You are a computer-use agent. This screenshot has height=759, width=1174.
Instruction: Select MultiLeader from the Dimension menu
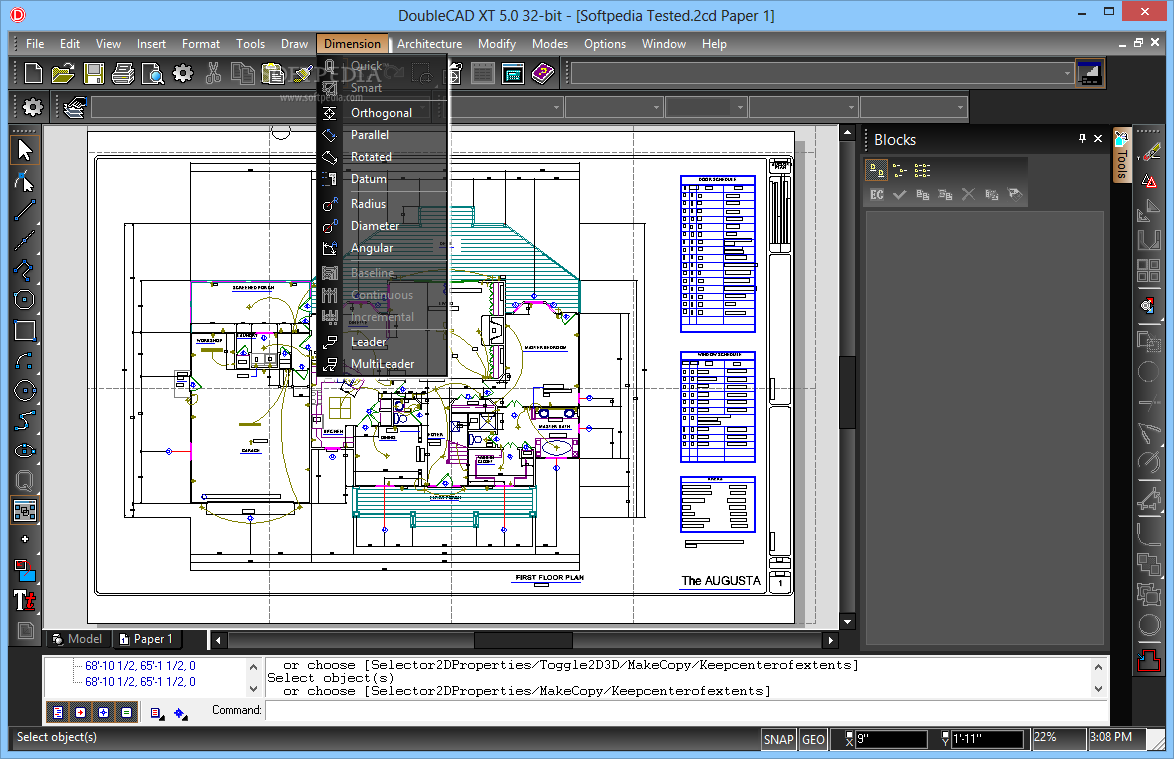click(382, 364)
